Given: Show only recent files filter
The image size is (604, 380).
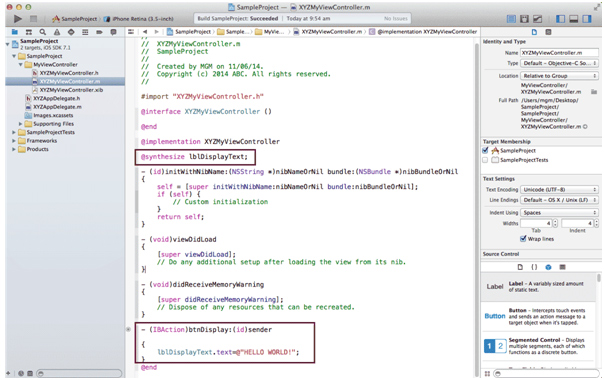Looking at the screenshot, I should tap(21, 373).
